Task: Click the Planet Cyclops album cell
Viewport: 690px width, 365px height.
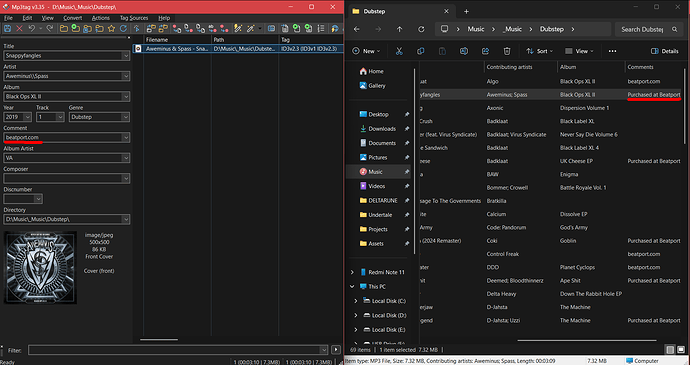Action: [577, 267]
